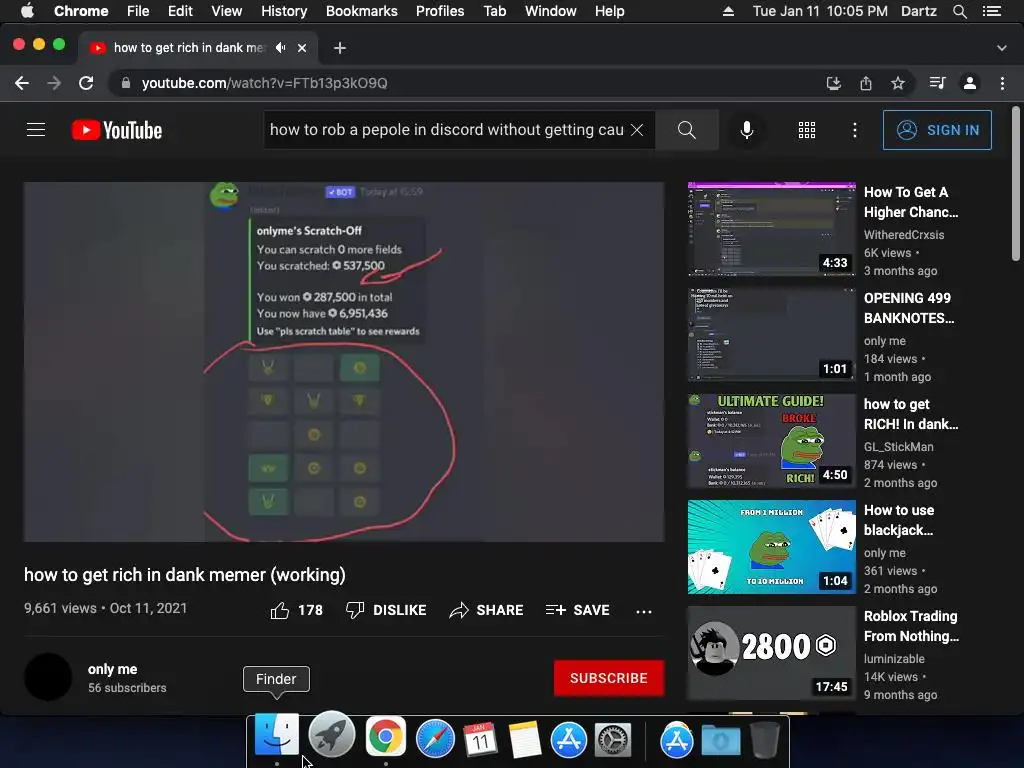Click the address bar URL
Screen dimensions: 1024x768
[x=264, y=83]
